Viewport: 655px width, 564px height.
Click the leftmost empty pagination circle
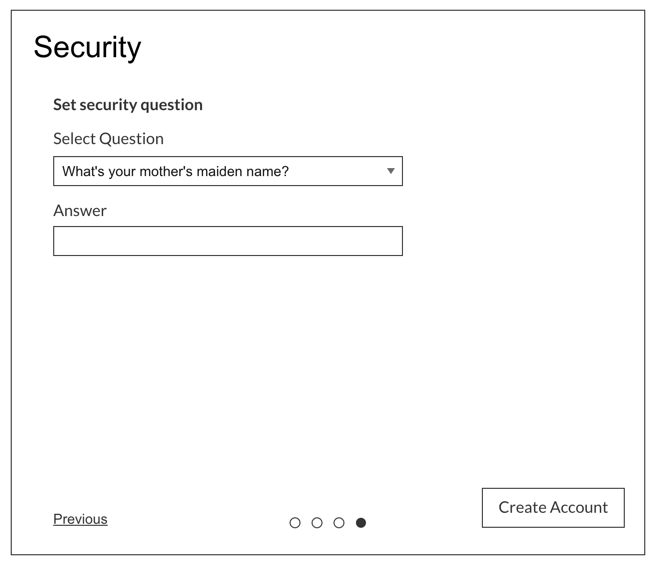coord(295,523)
